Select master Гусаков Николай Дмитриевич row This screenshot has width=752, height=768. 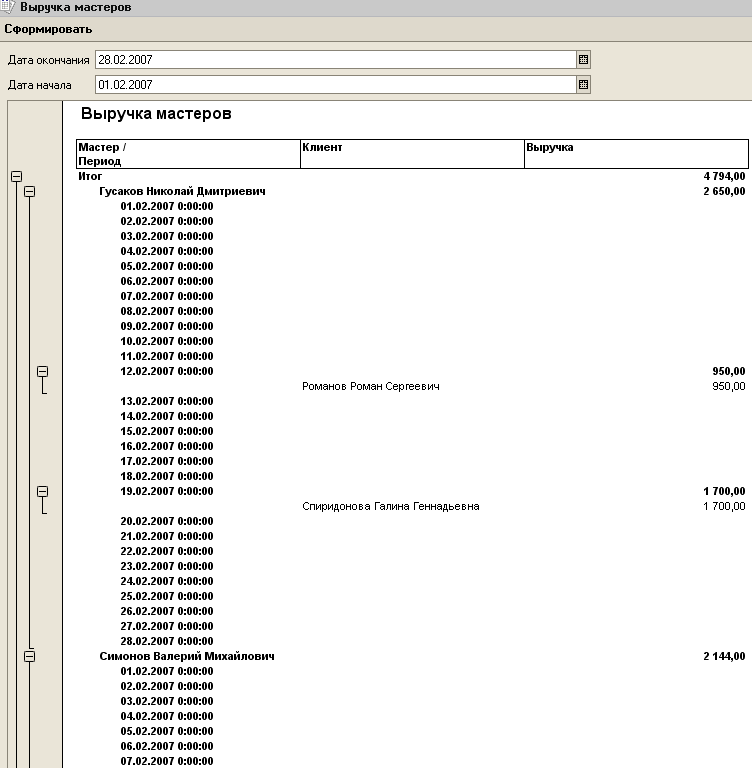(182, 192)
